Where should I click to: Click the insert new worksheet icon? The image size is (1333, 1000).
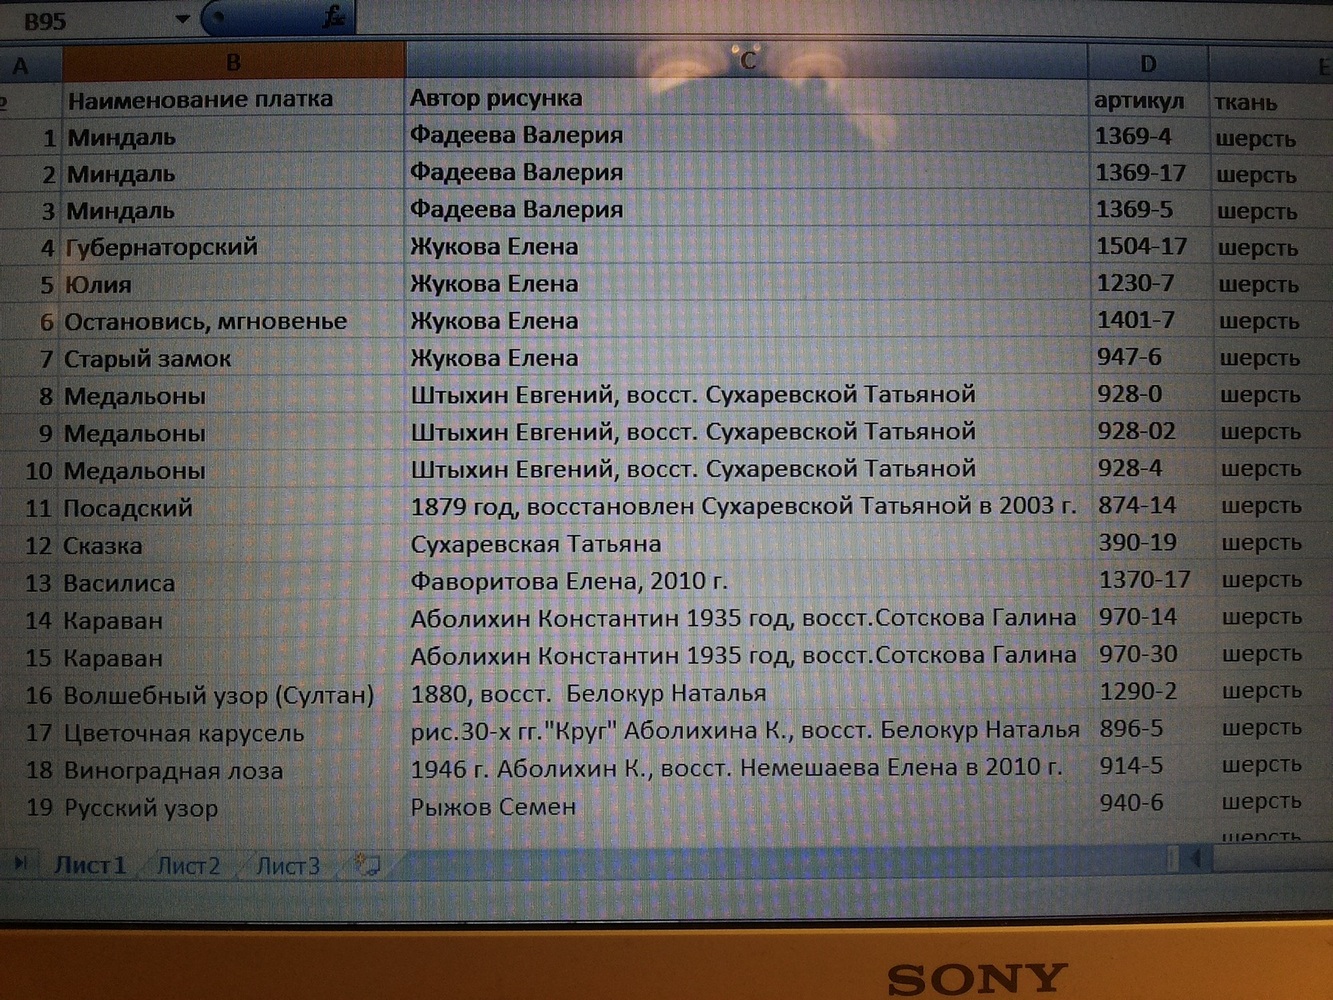point(367,865)
